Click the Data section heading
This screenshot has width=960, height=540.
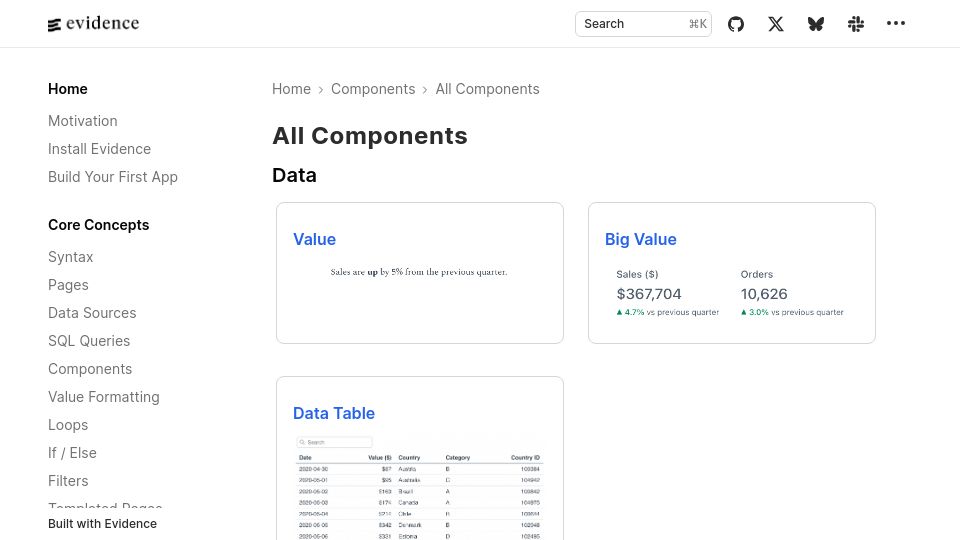coord(294,176)
